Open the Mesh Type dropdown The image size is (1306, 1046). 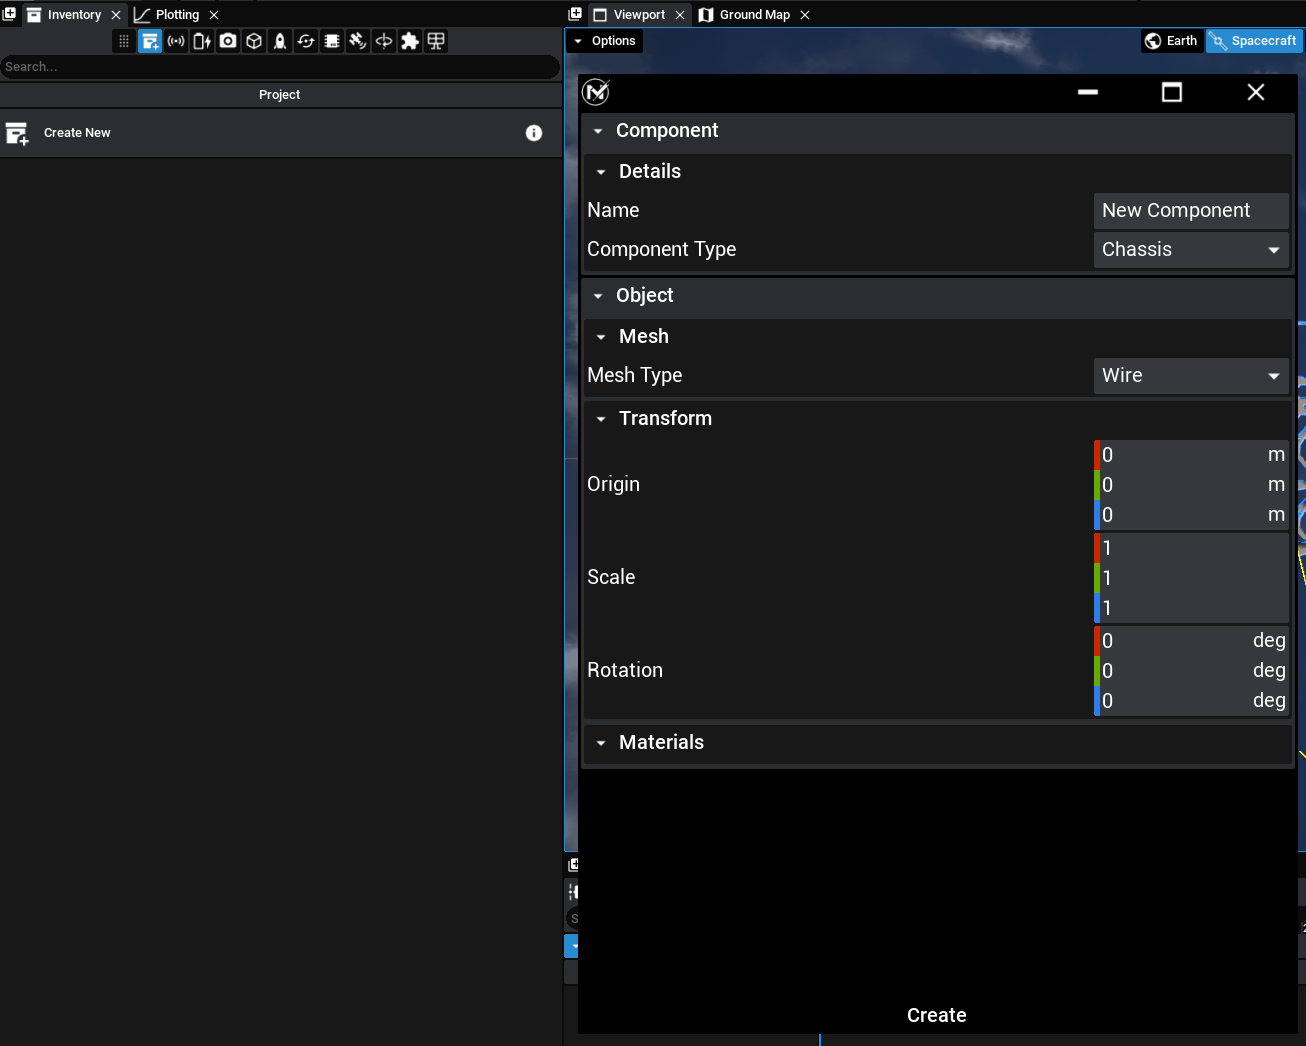[x=1190, y=376]
